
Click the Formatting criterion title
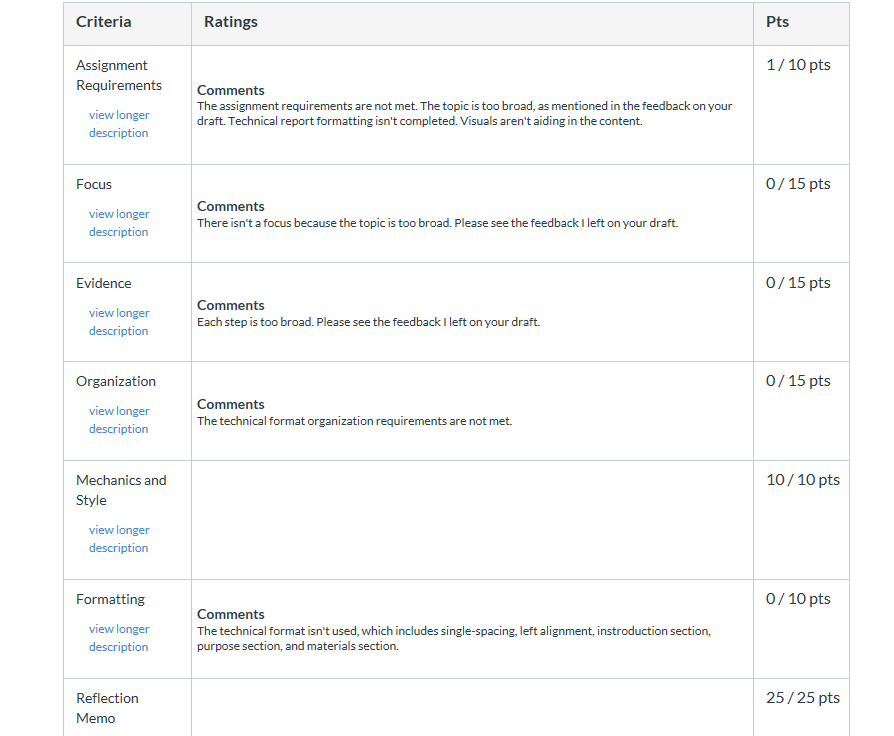coord(111,599)
